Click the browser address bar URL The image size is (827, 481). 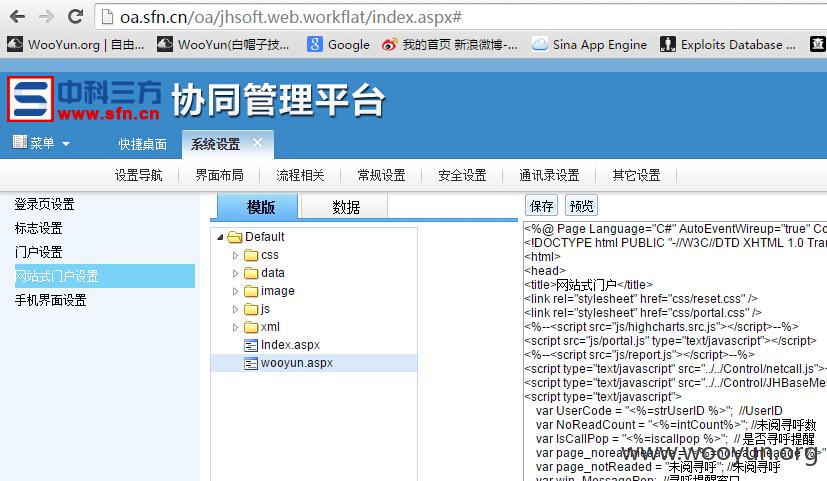pyautogui.click(x=291, y=17)
